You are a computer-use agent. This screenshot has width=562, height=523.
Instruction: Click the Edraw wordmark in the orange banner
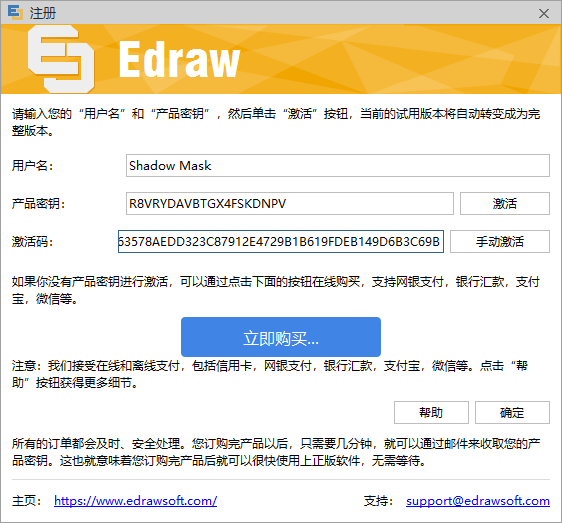[179, 60]
